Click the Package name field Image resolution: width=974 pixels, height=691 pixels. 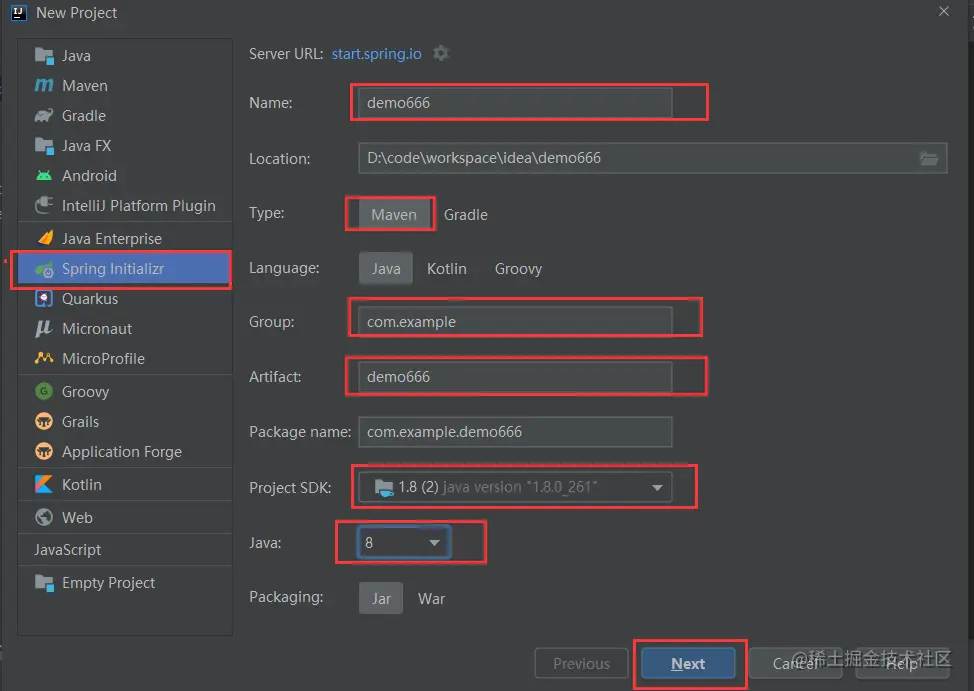(x=515, y=432)
